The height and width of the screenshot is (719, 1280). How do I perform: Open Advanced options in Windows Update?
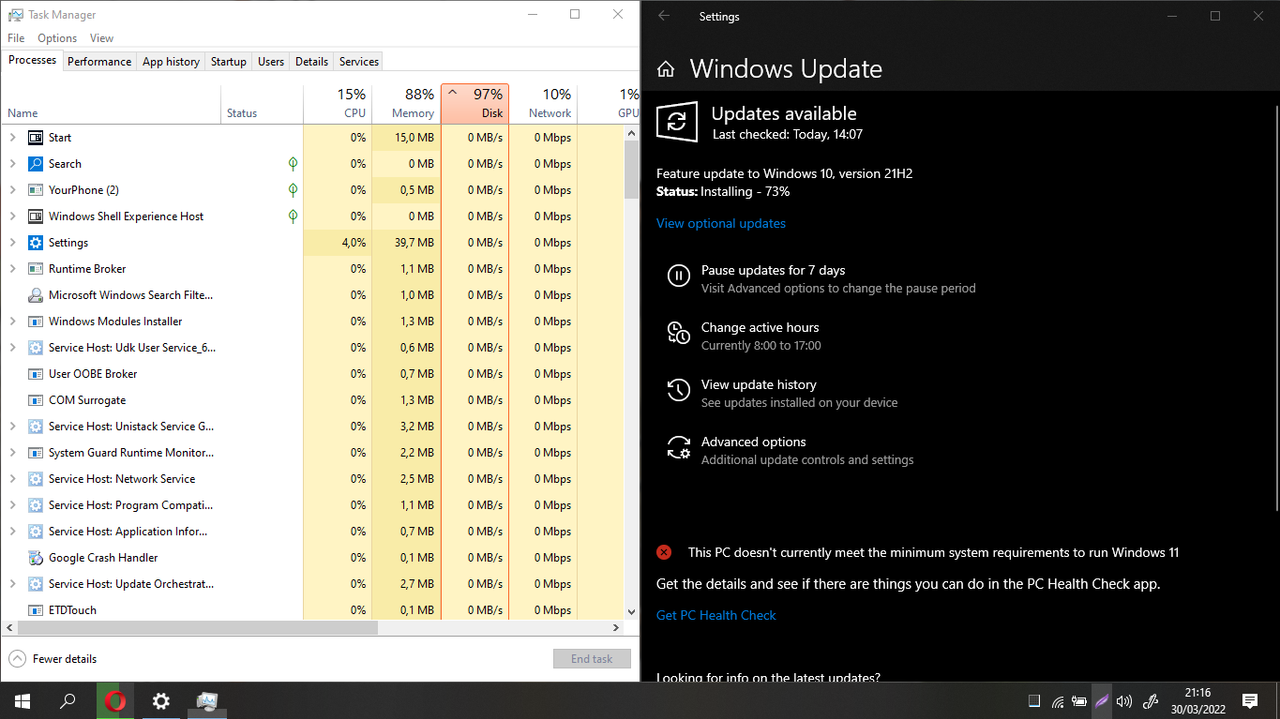pyautogui.click(x=753, y=441)
